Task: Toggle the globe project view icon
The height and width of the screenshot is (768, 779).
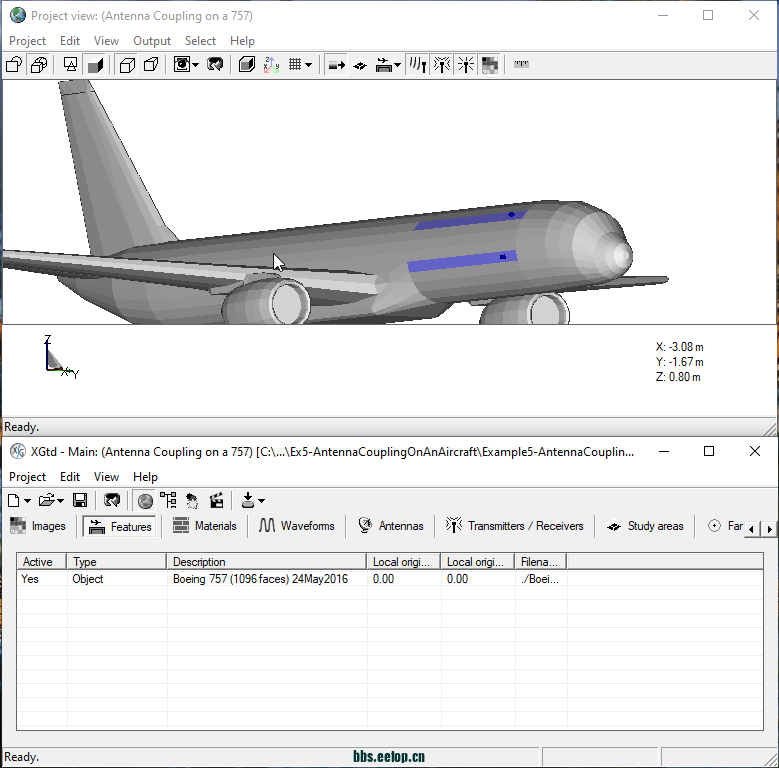Action: [145, 501]
